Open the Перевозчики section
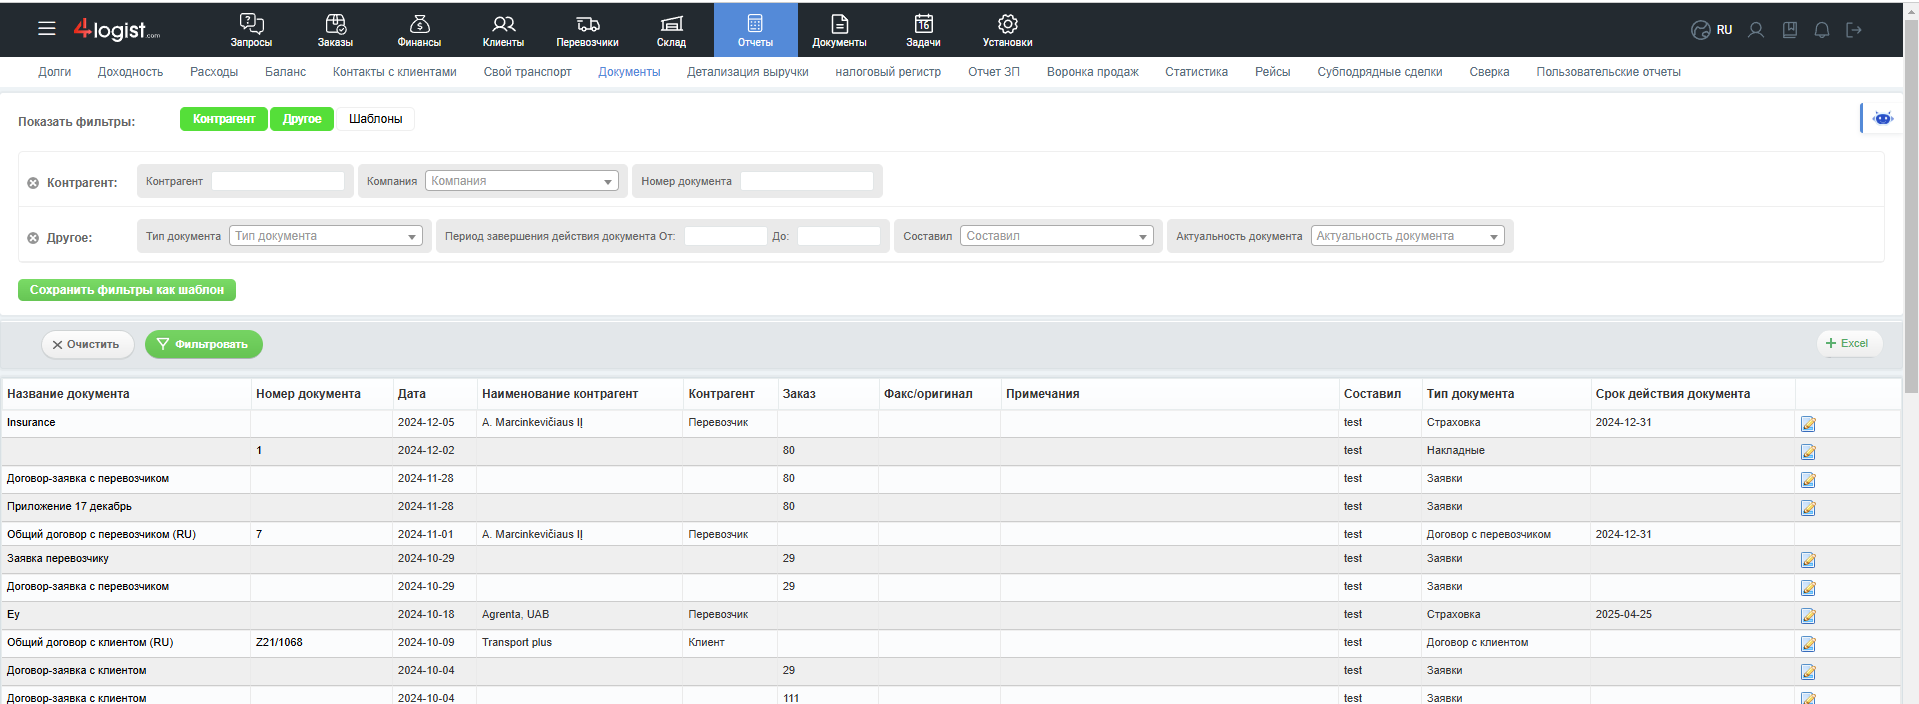 (x=587, y=30)
